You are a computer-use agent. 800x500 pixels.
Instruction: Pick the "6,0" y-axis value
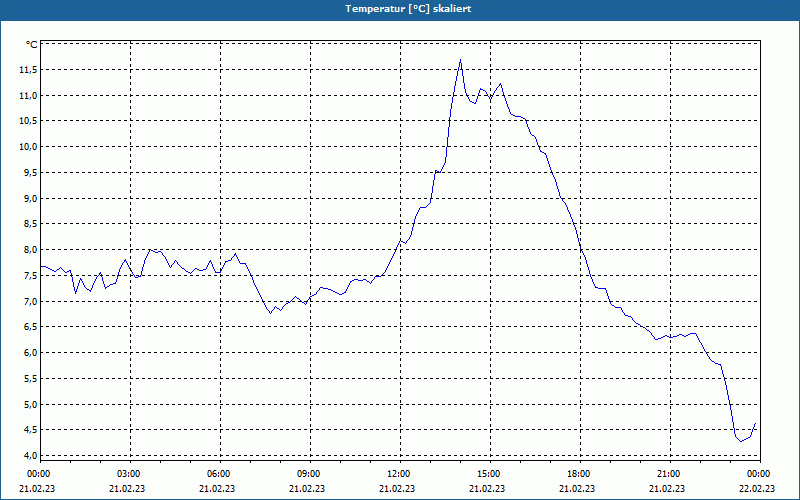(30, 353)
